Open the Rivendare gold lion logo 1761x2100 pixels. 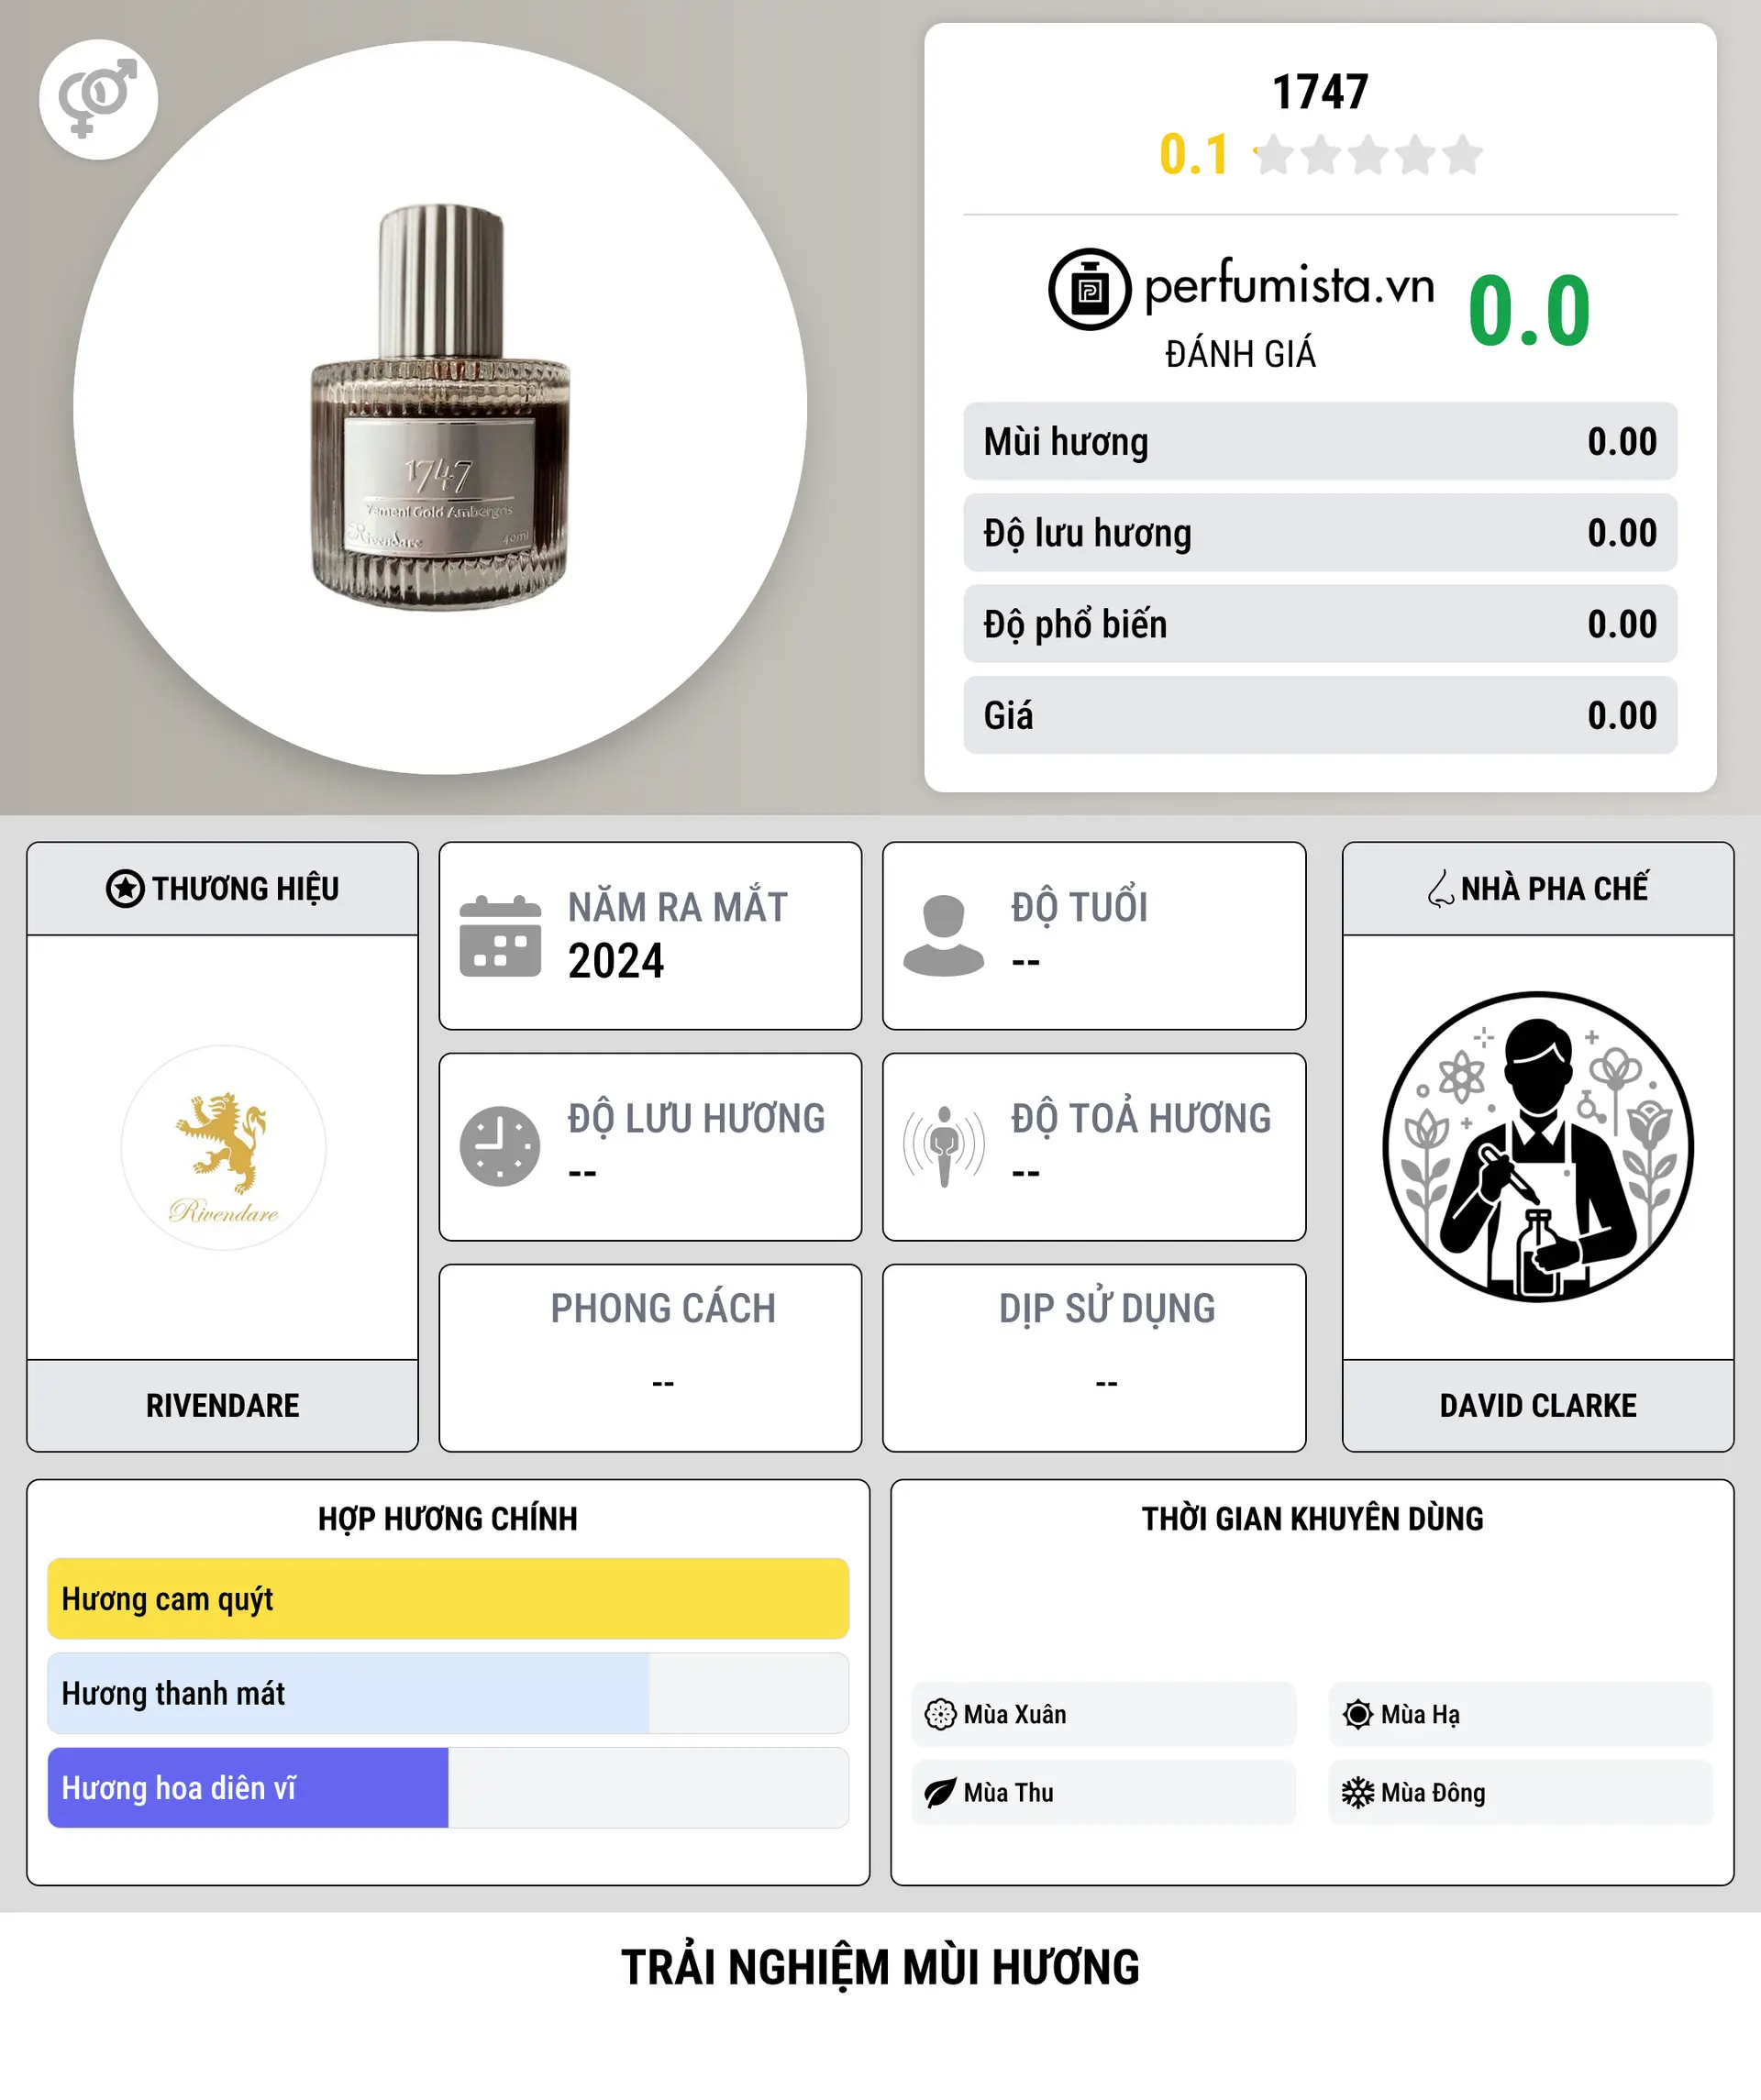(x=223, y=1148)
